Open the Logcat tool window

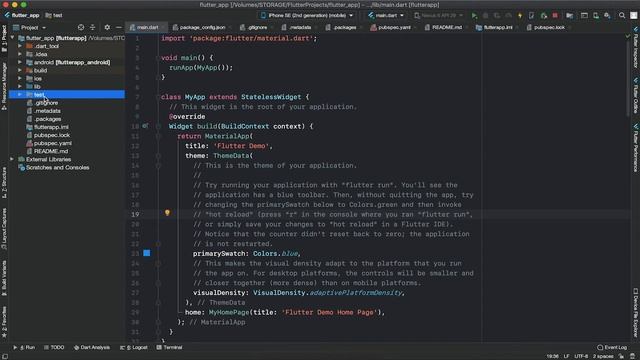[134, 347]
